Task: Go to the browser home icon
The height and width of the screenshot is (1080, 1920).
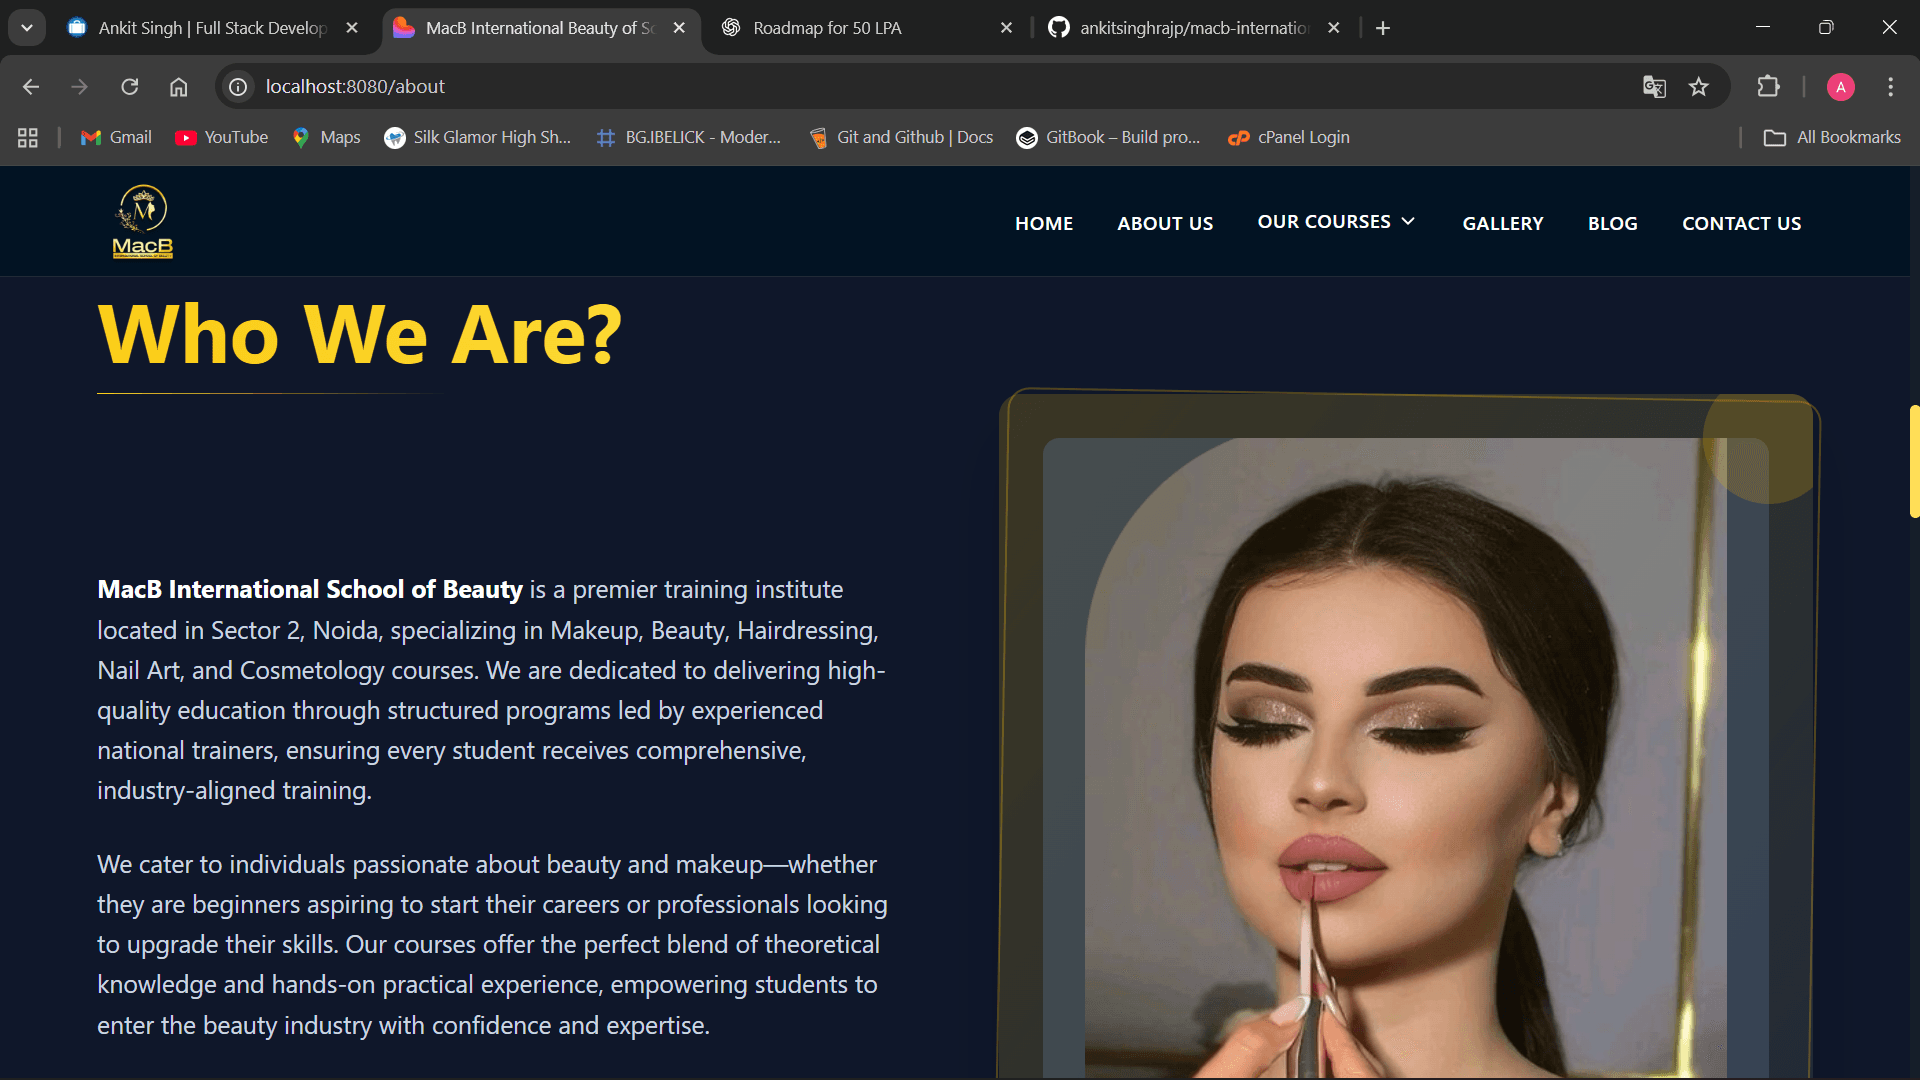Action: click(x=178, y=87)
